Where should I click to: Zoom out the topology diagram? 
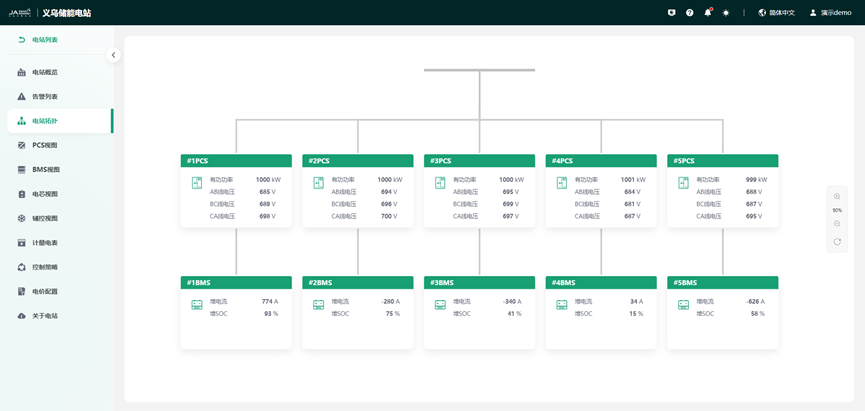coord(837,223)
